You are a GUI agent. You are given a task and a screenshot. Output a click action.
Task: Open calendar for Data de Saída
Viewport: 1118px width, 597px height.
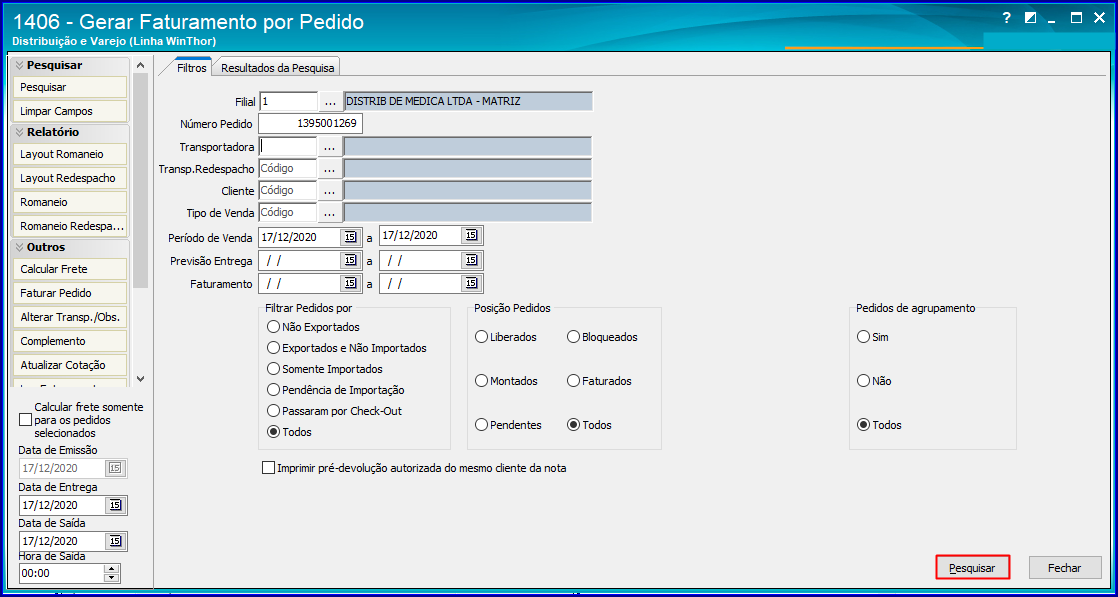(115, 541)
